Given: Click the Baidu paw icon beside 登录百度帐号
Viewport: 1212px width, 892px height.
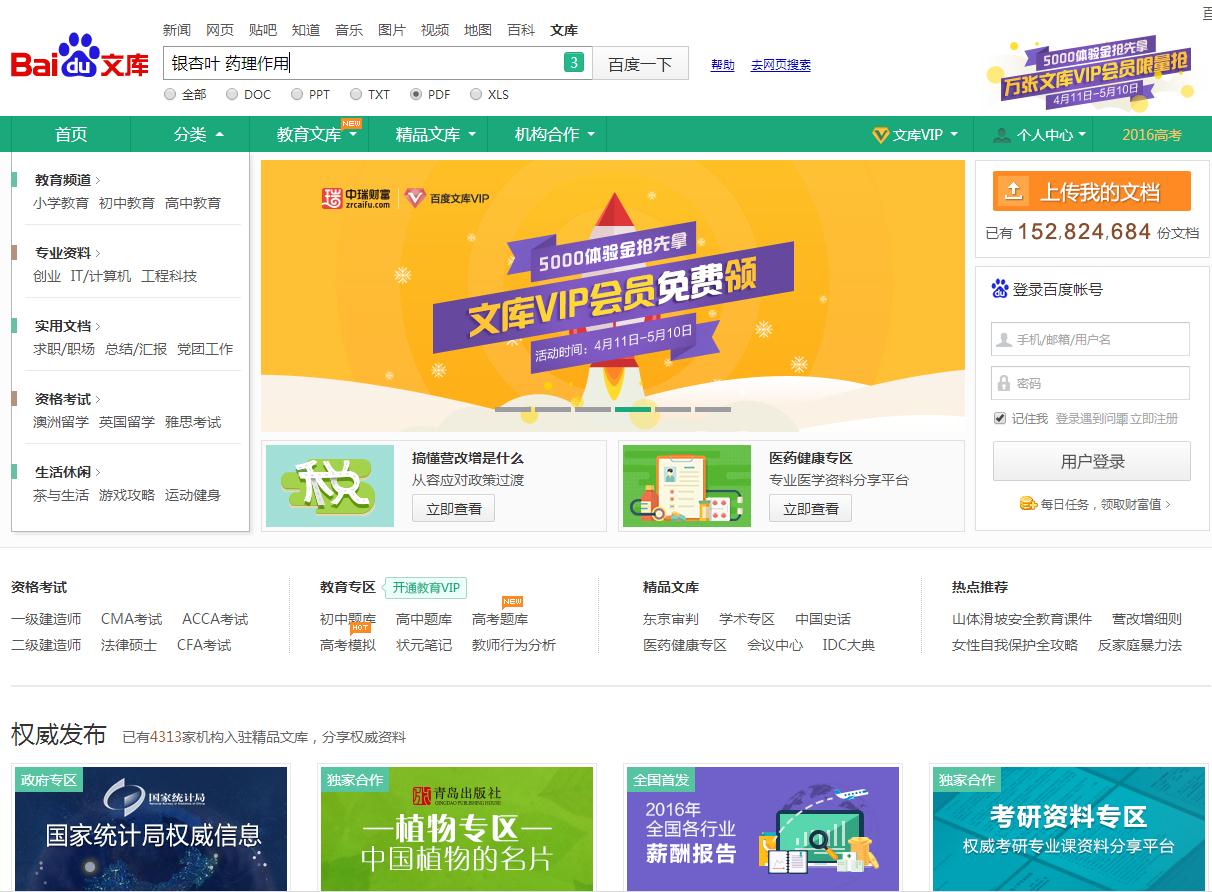Looking at the screenshot, I should coord(1000,289).
